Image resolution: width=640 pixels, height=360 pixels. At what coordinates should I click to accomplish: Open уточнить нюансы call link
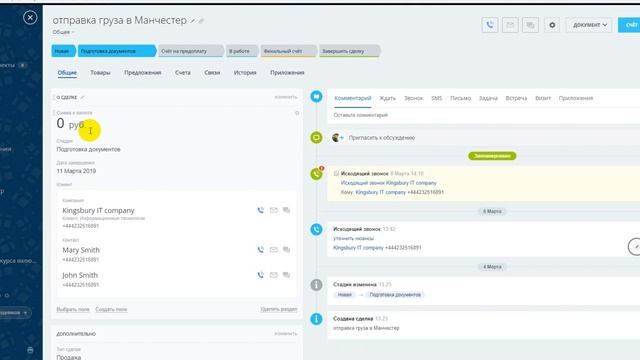(353, 238)
